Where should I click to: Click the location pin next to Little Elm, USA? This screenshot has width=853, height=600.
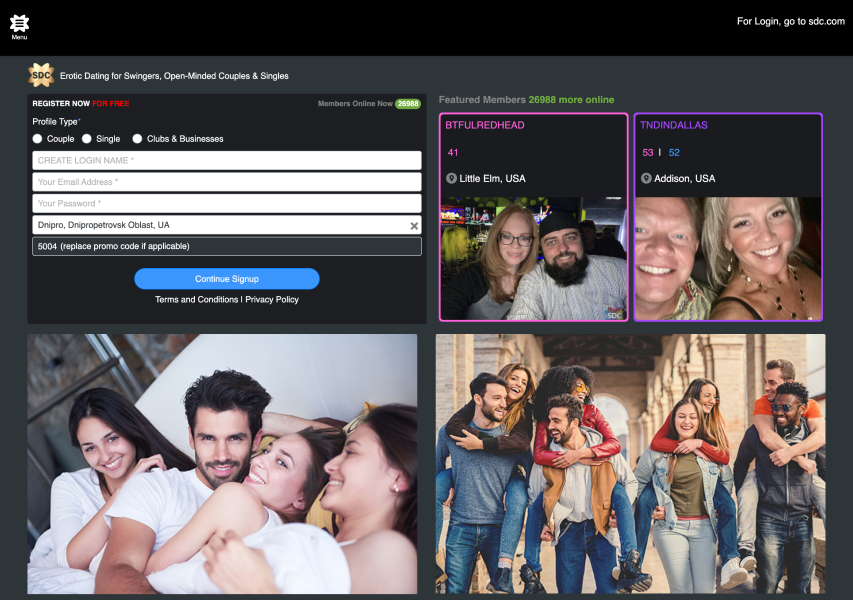point(451,178)
